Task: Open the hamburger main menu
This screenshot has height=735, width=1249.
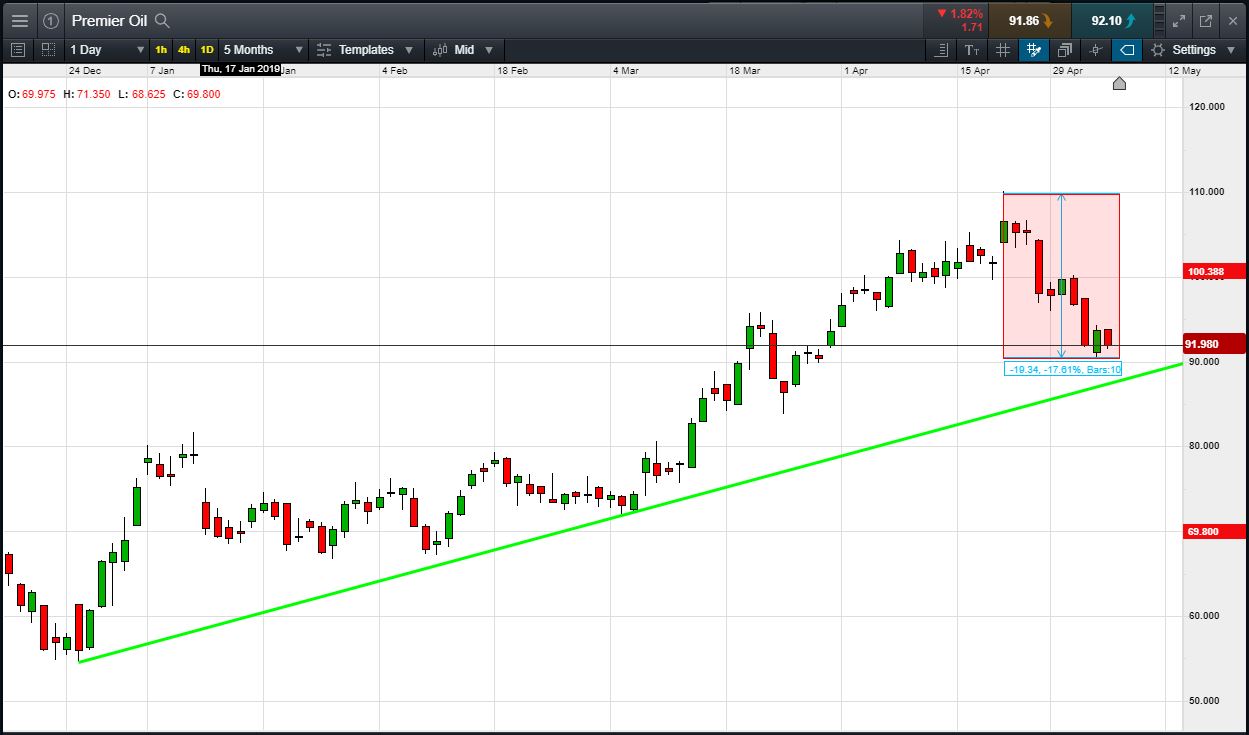Action: tap(20, 20)
